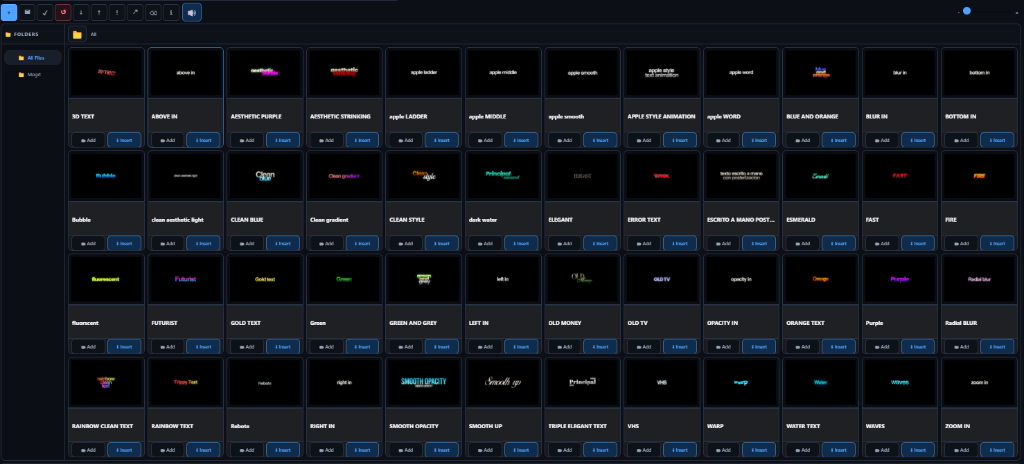Viewport: 1024px width, 464px height.
Task: Select the Radial BLUR preset thumbnail
Action: pos(979,279)
